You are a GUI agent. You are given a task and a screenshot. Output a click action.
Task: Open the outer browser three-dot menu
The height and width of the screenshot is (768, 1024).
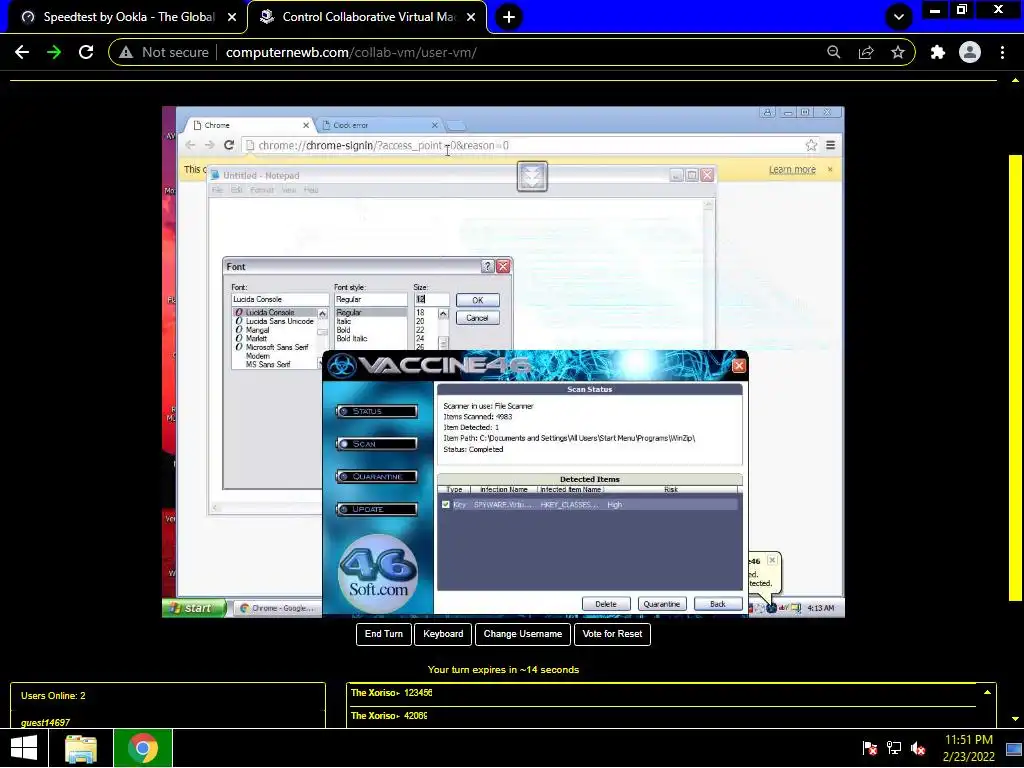1002,52
